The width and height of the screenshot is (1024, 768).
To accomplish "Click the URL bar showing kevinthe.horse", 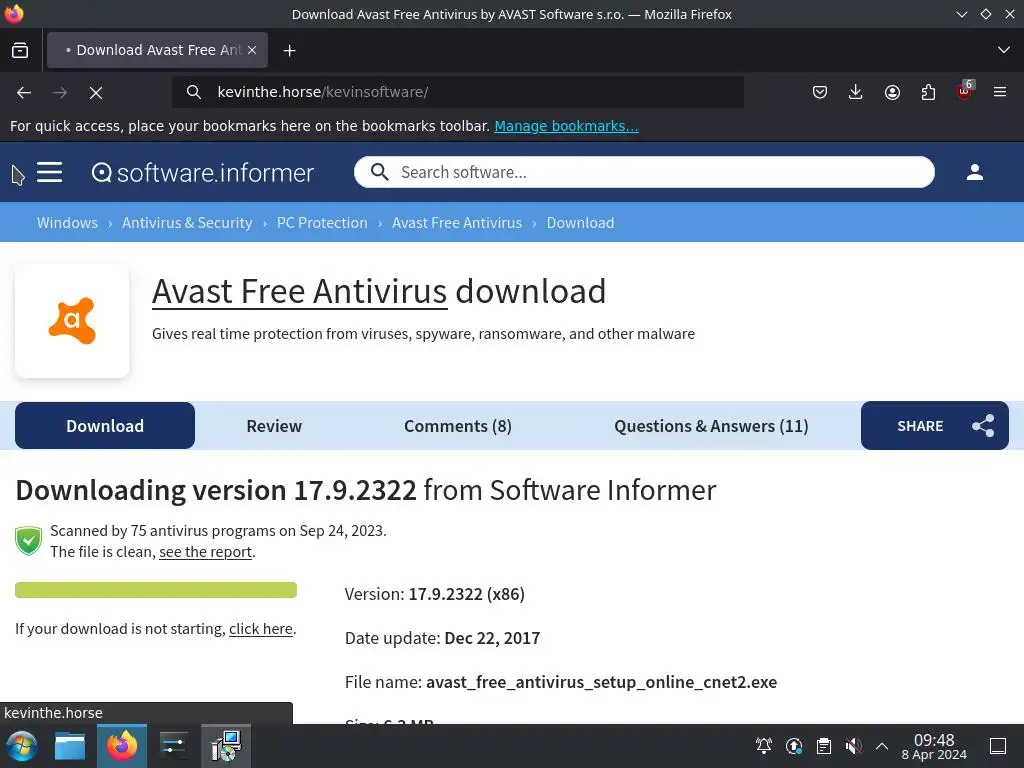I will point(457,92).
